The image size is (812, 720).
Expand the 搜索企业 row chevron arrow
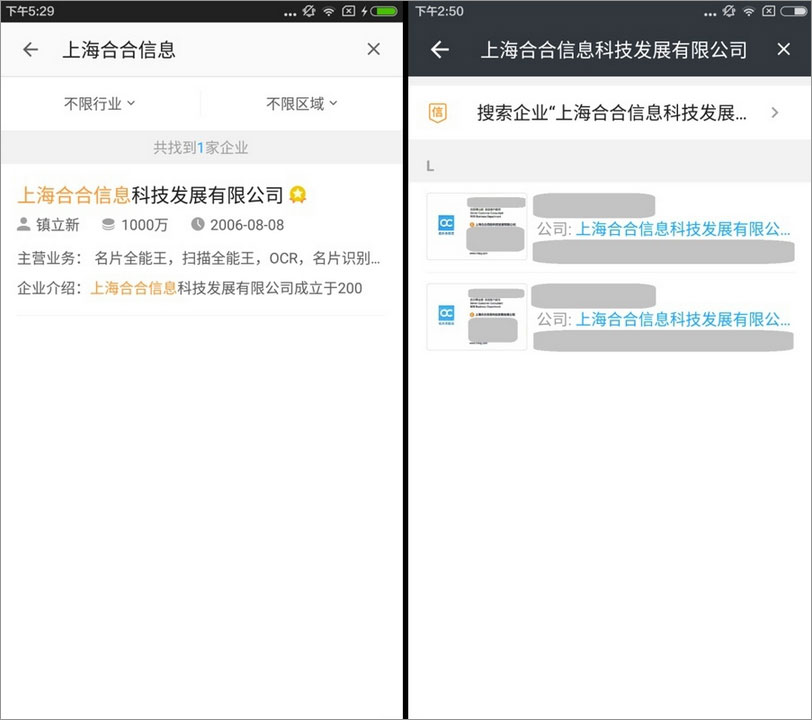click(775, 113)
